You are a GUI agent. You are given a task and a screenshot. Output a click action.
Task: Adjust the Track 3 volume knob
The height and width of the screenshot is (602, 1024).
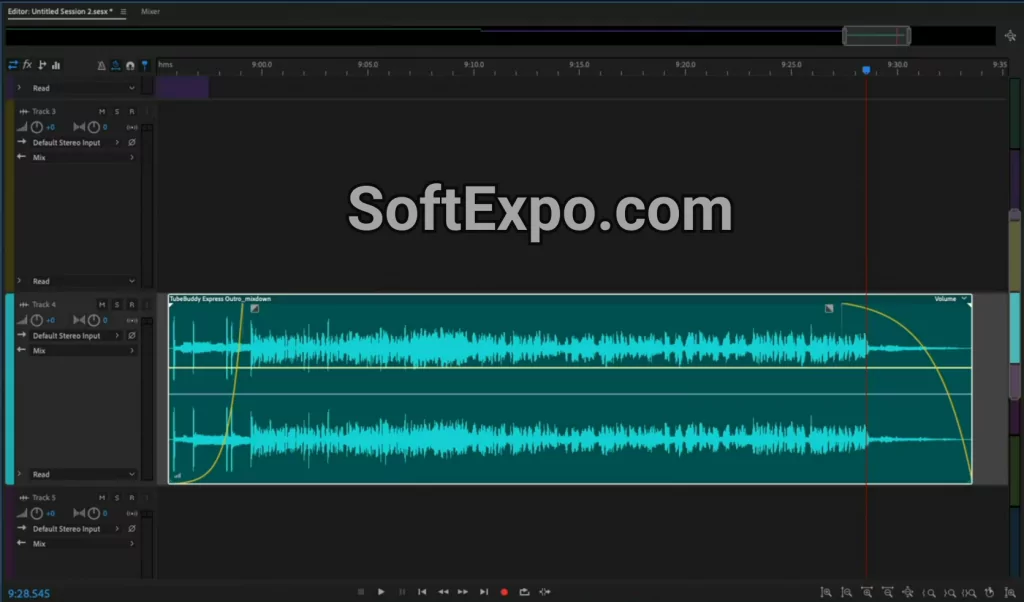38,126
